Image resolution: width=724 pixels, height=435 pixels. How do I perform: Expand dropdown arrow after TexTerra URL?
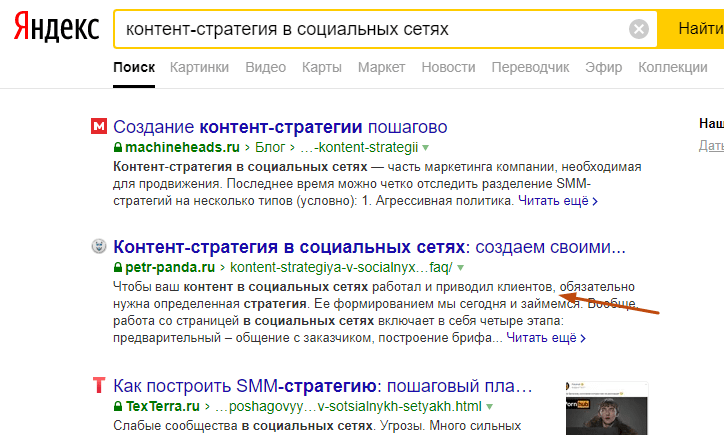click(x=489, y=407)
